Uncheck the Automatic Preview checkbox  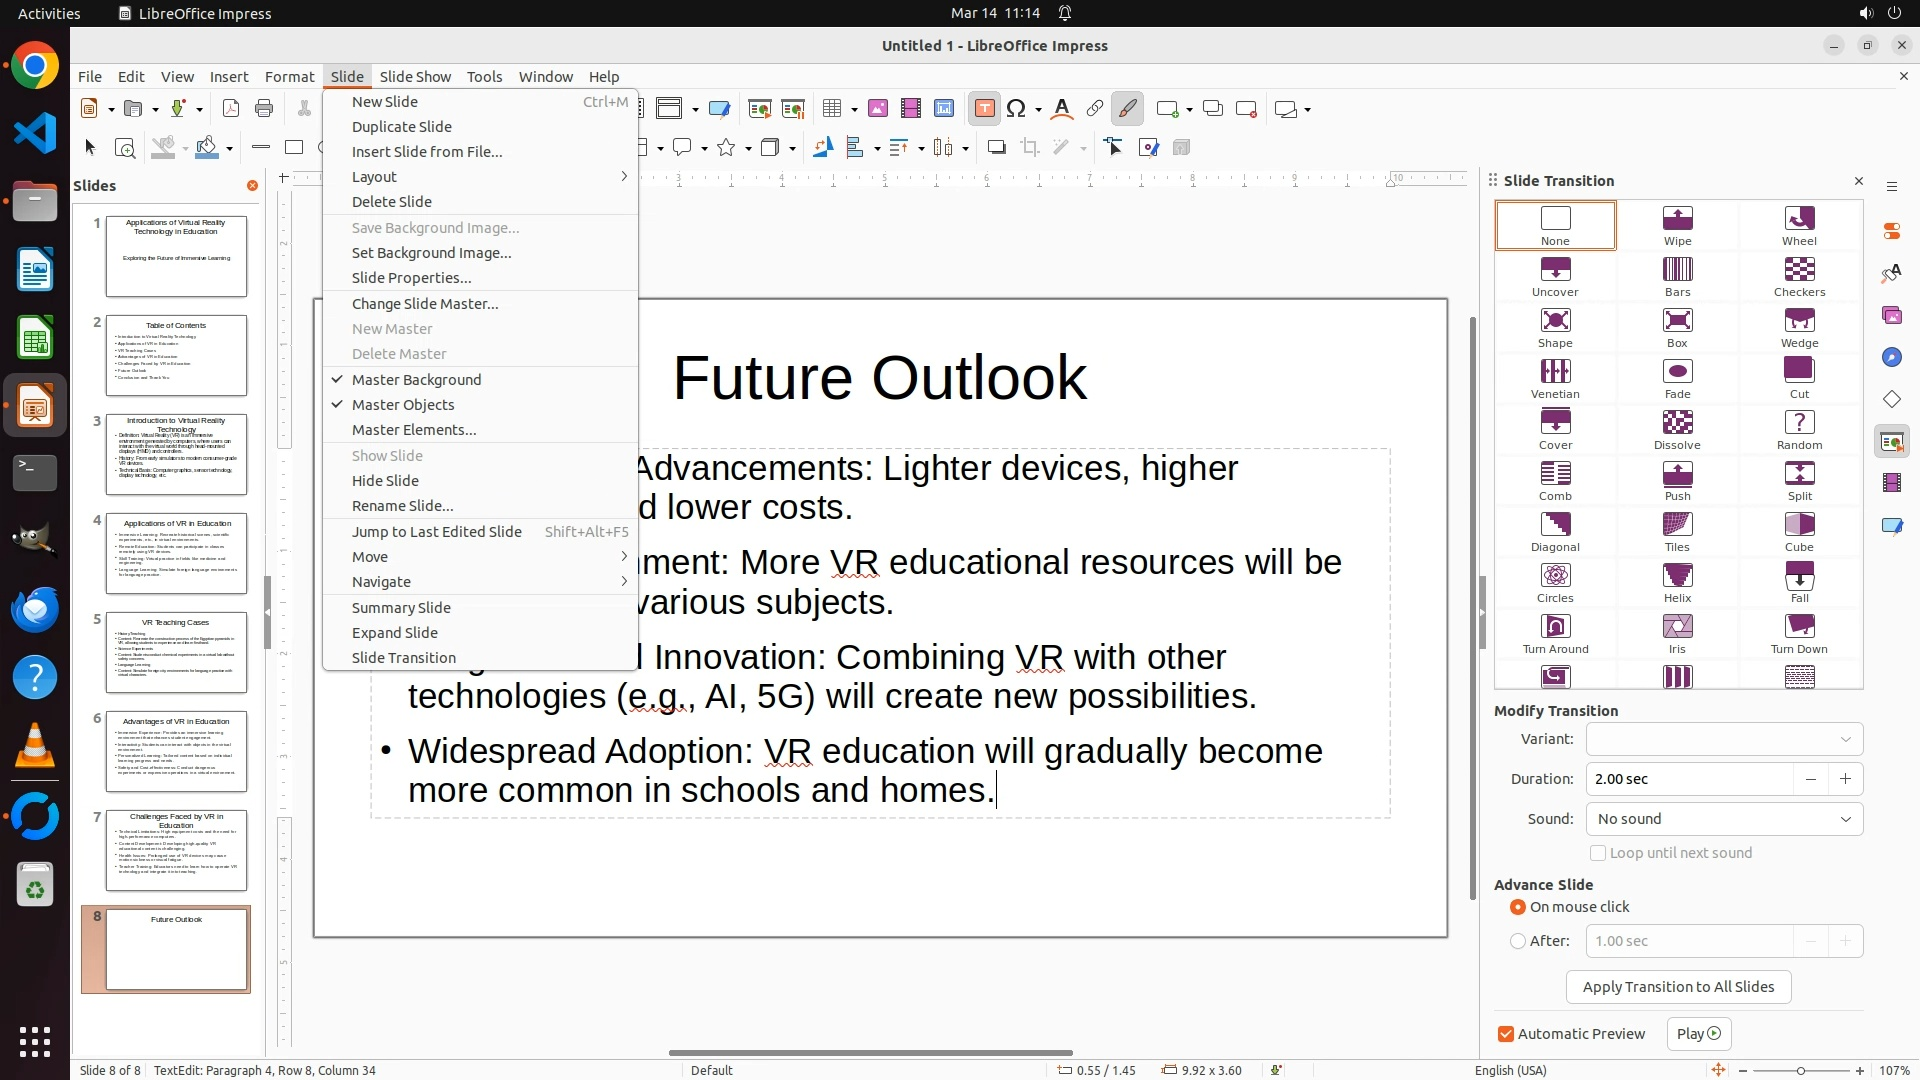(x=1505, y=1034)
